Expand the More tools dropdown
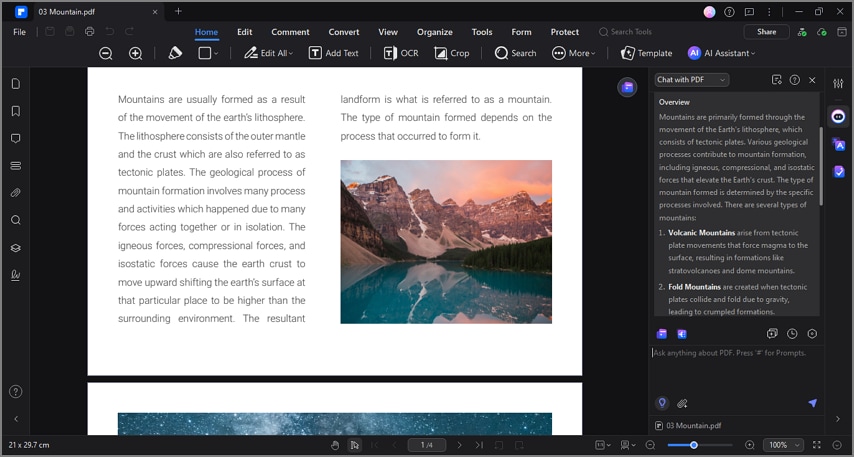The width and height of the screenshot is (854, 457). tap(574, 53)
